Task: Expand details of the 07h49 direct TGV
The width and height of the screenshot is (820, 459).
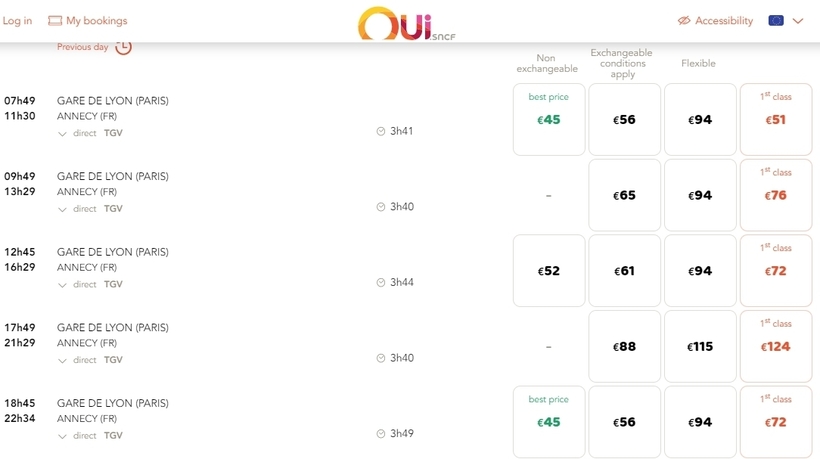Action: [62, 134]
